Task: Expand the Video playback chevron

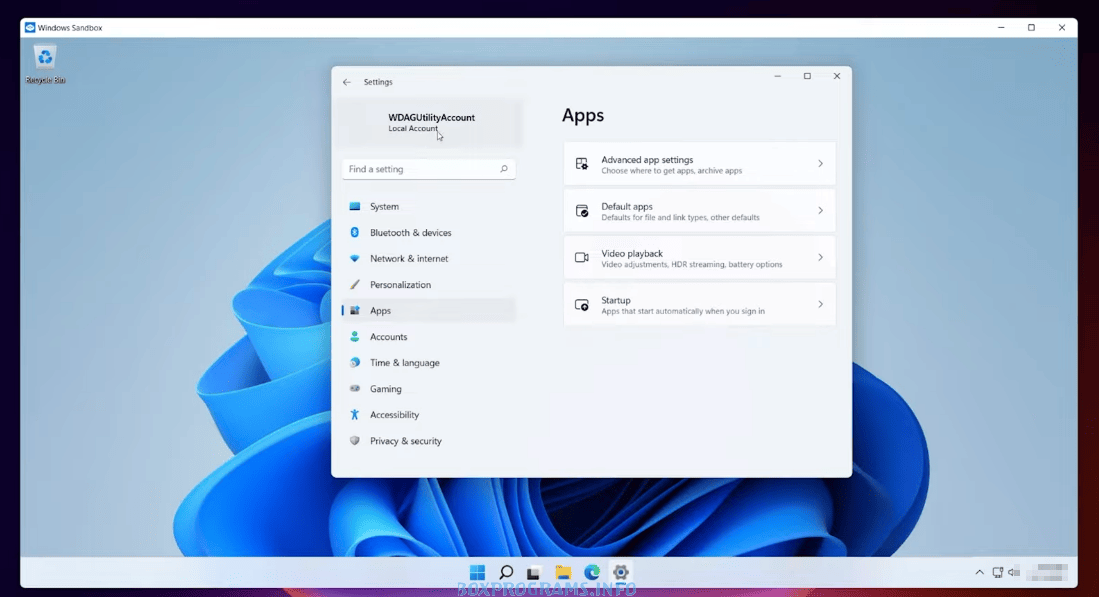Action: click(x=820, y=258)
